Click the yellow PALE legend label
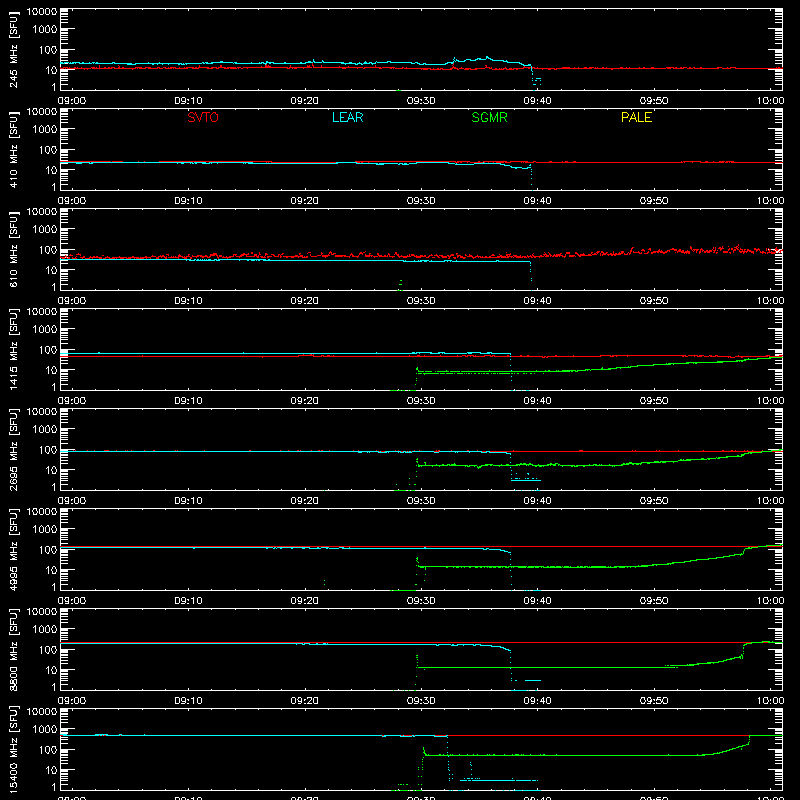This screenshot has height=800, width=800. (636, 117)
